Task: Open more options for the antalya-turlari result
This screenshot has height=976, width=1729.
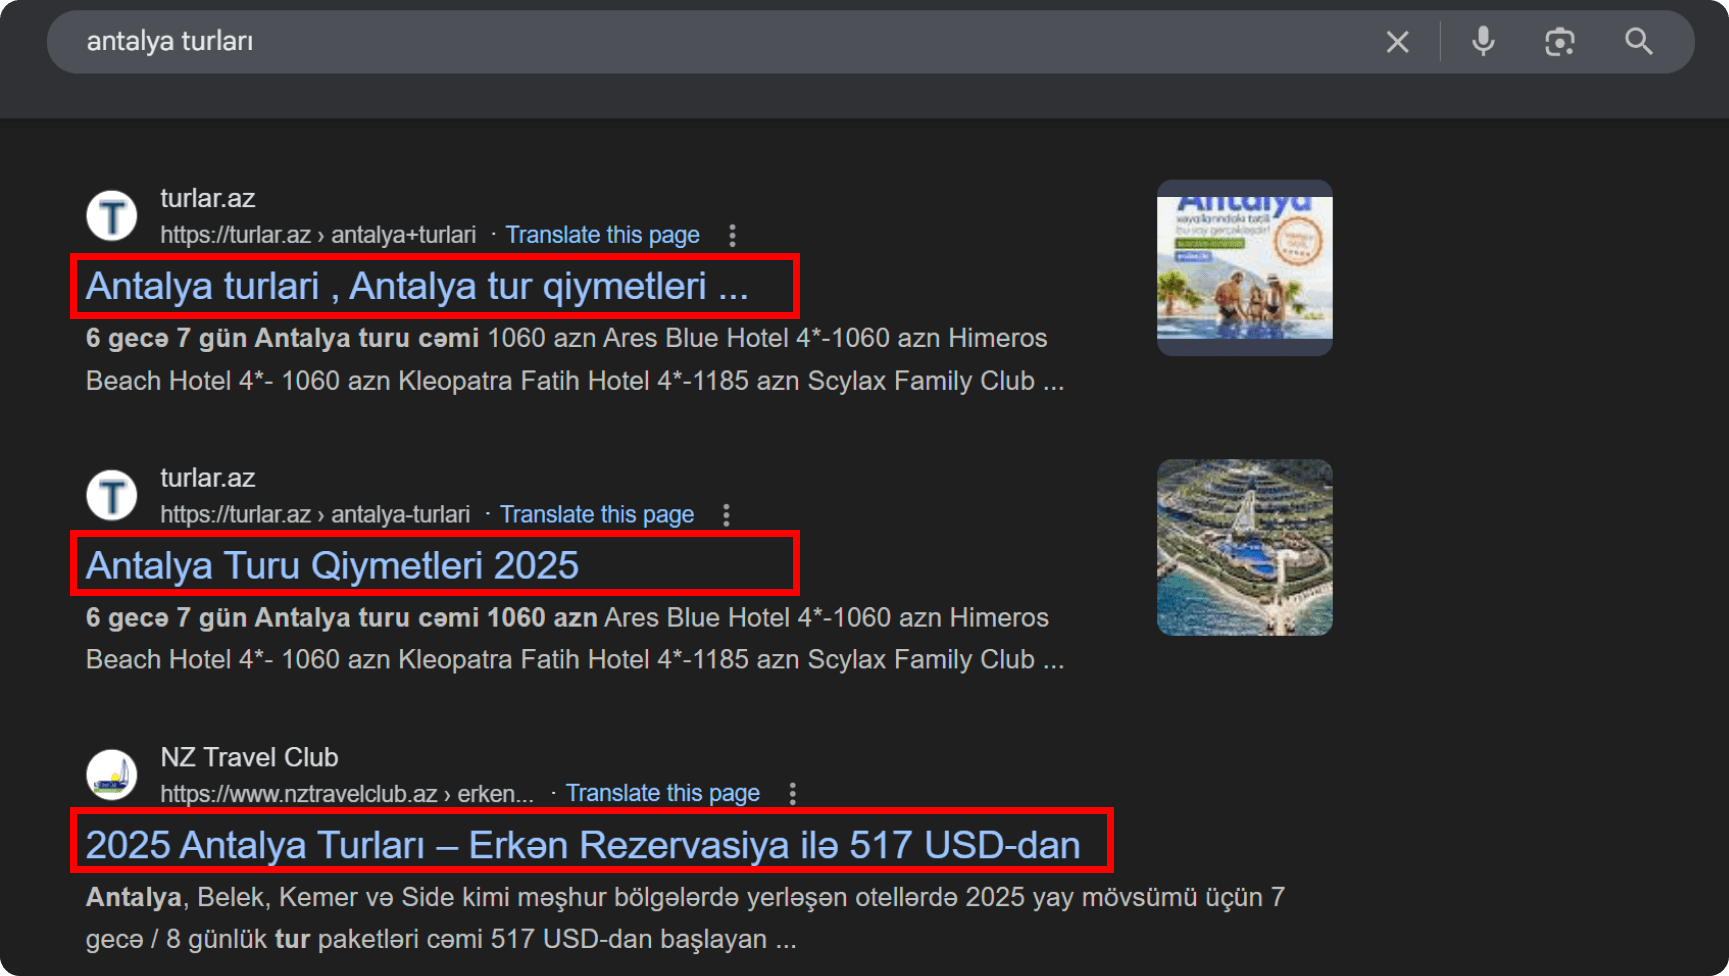Action: [726, 515]
